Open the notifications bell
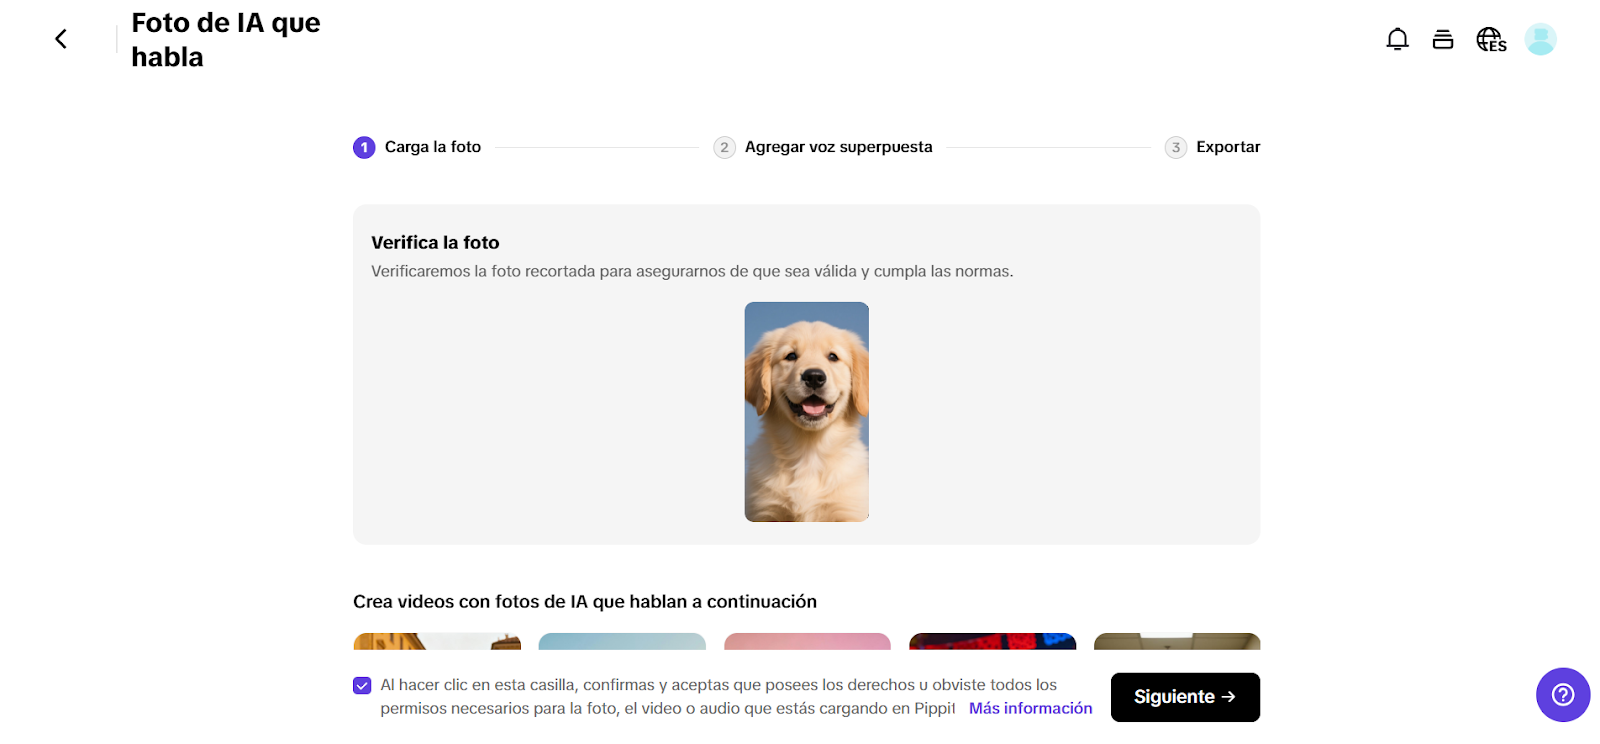The height and width of the screenshot is (744, 1600). coord(1397,39)
